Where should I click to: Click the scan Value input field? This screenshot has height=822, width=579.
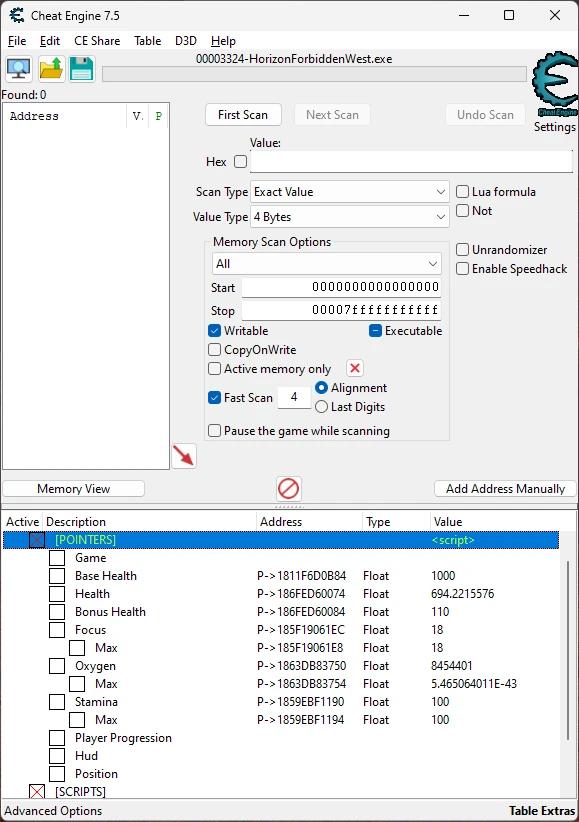click(x=411, y=161)
